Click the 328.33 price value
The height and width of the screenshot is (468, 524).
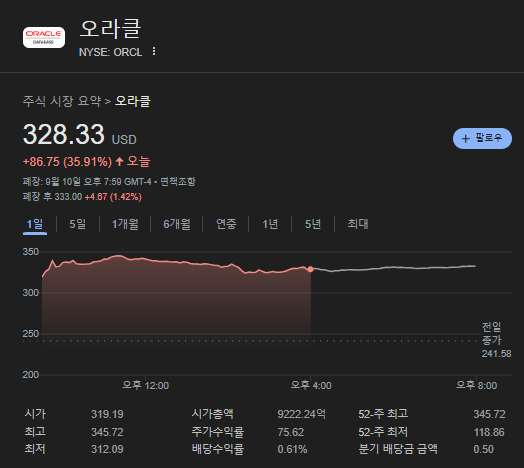click(x=63, y=134)
